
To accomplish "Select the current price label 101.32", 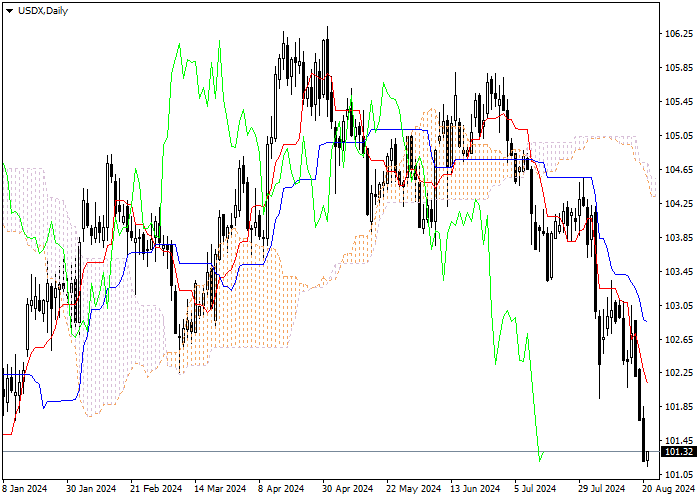I will coord(679,452).
